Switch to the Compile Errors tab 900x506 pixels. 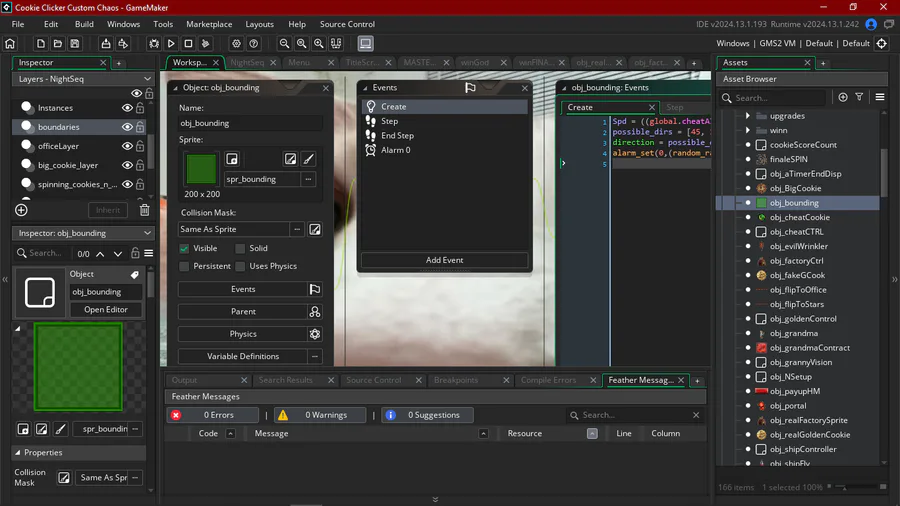coord(548,380)
